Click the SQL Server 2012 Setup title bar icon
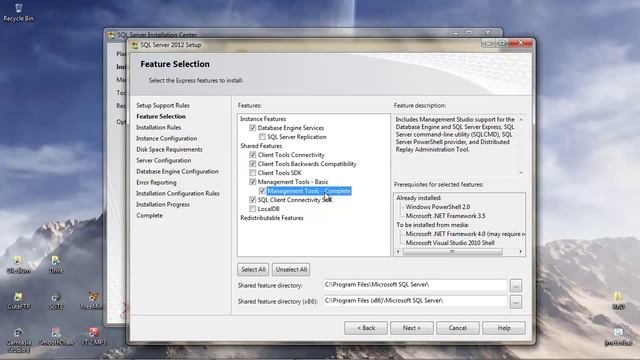The width and height of the screenshot is (640, 360). pos(135,45)
